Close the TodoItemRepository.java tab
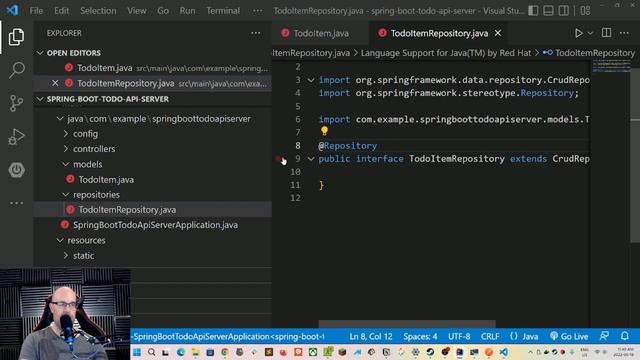 (x=498, y=33)
